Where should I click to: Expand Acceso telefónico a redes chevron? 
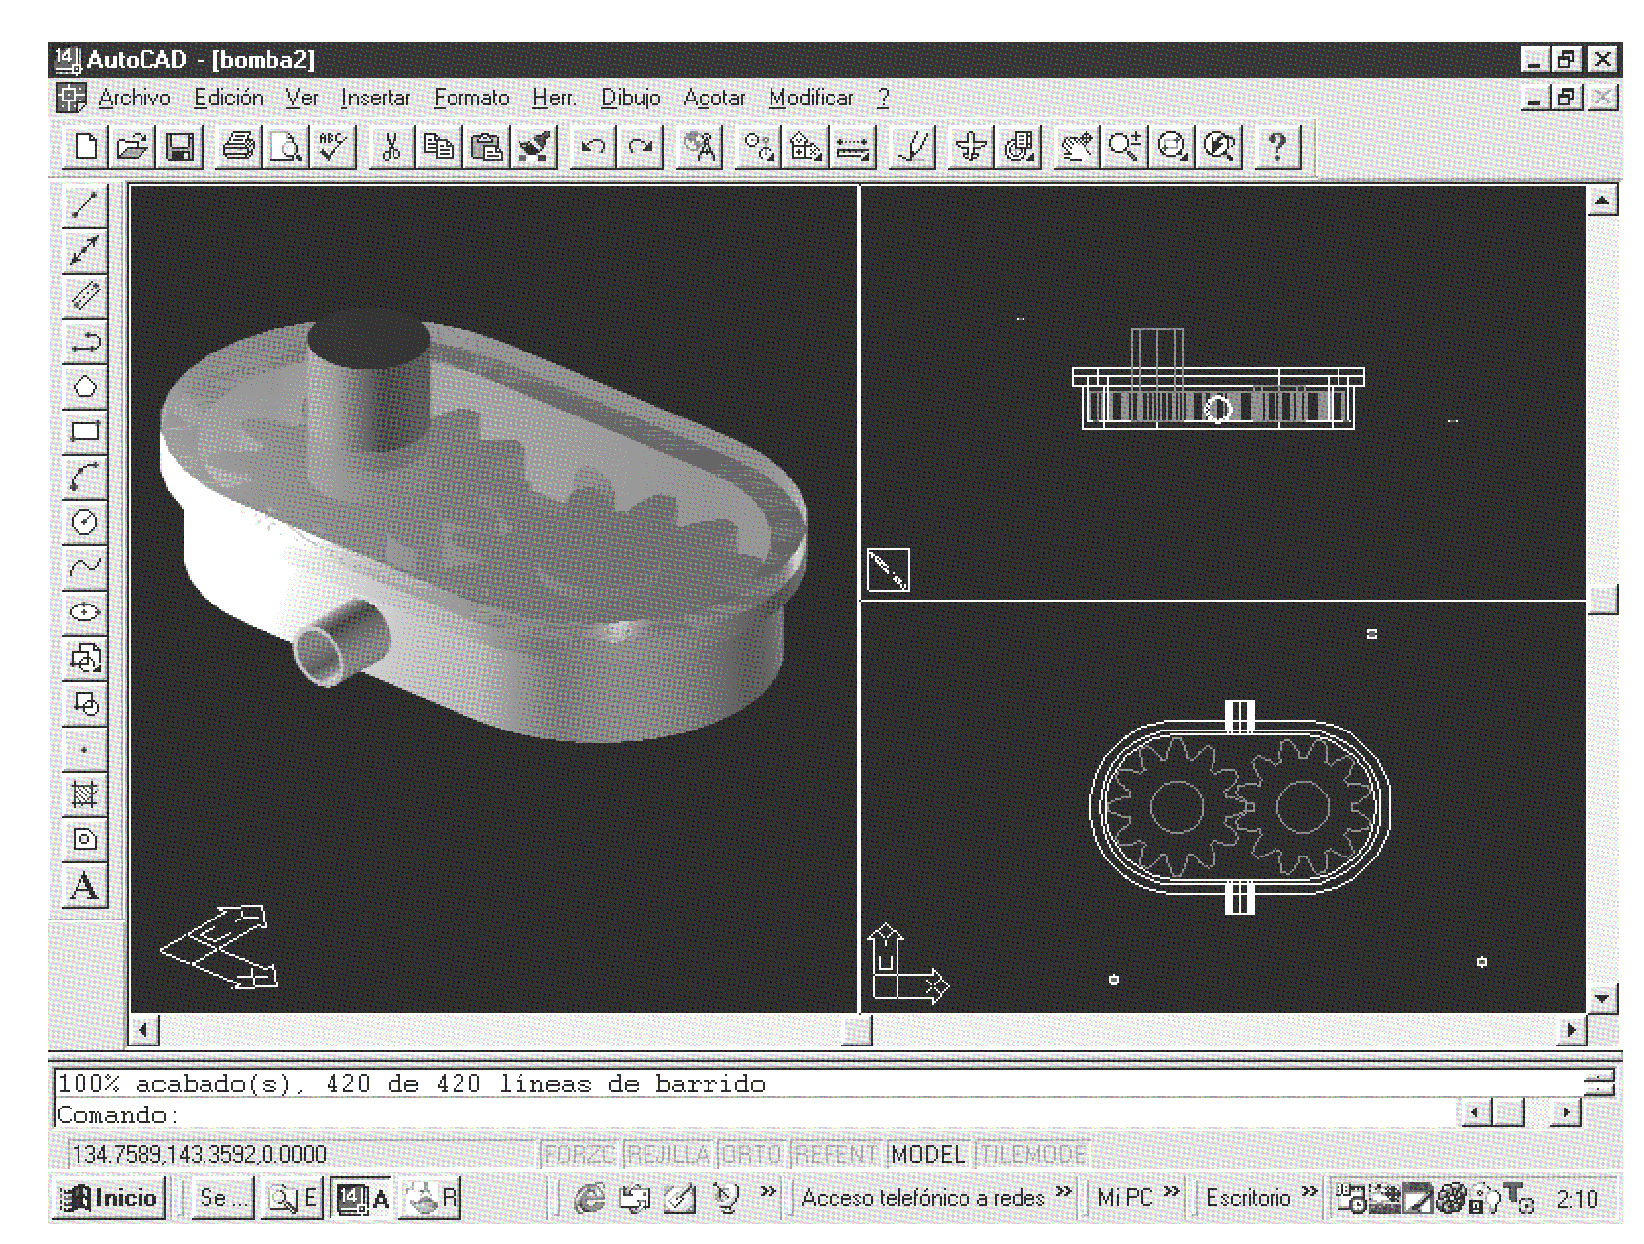[1063, 1192]
